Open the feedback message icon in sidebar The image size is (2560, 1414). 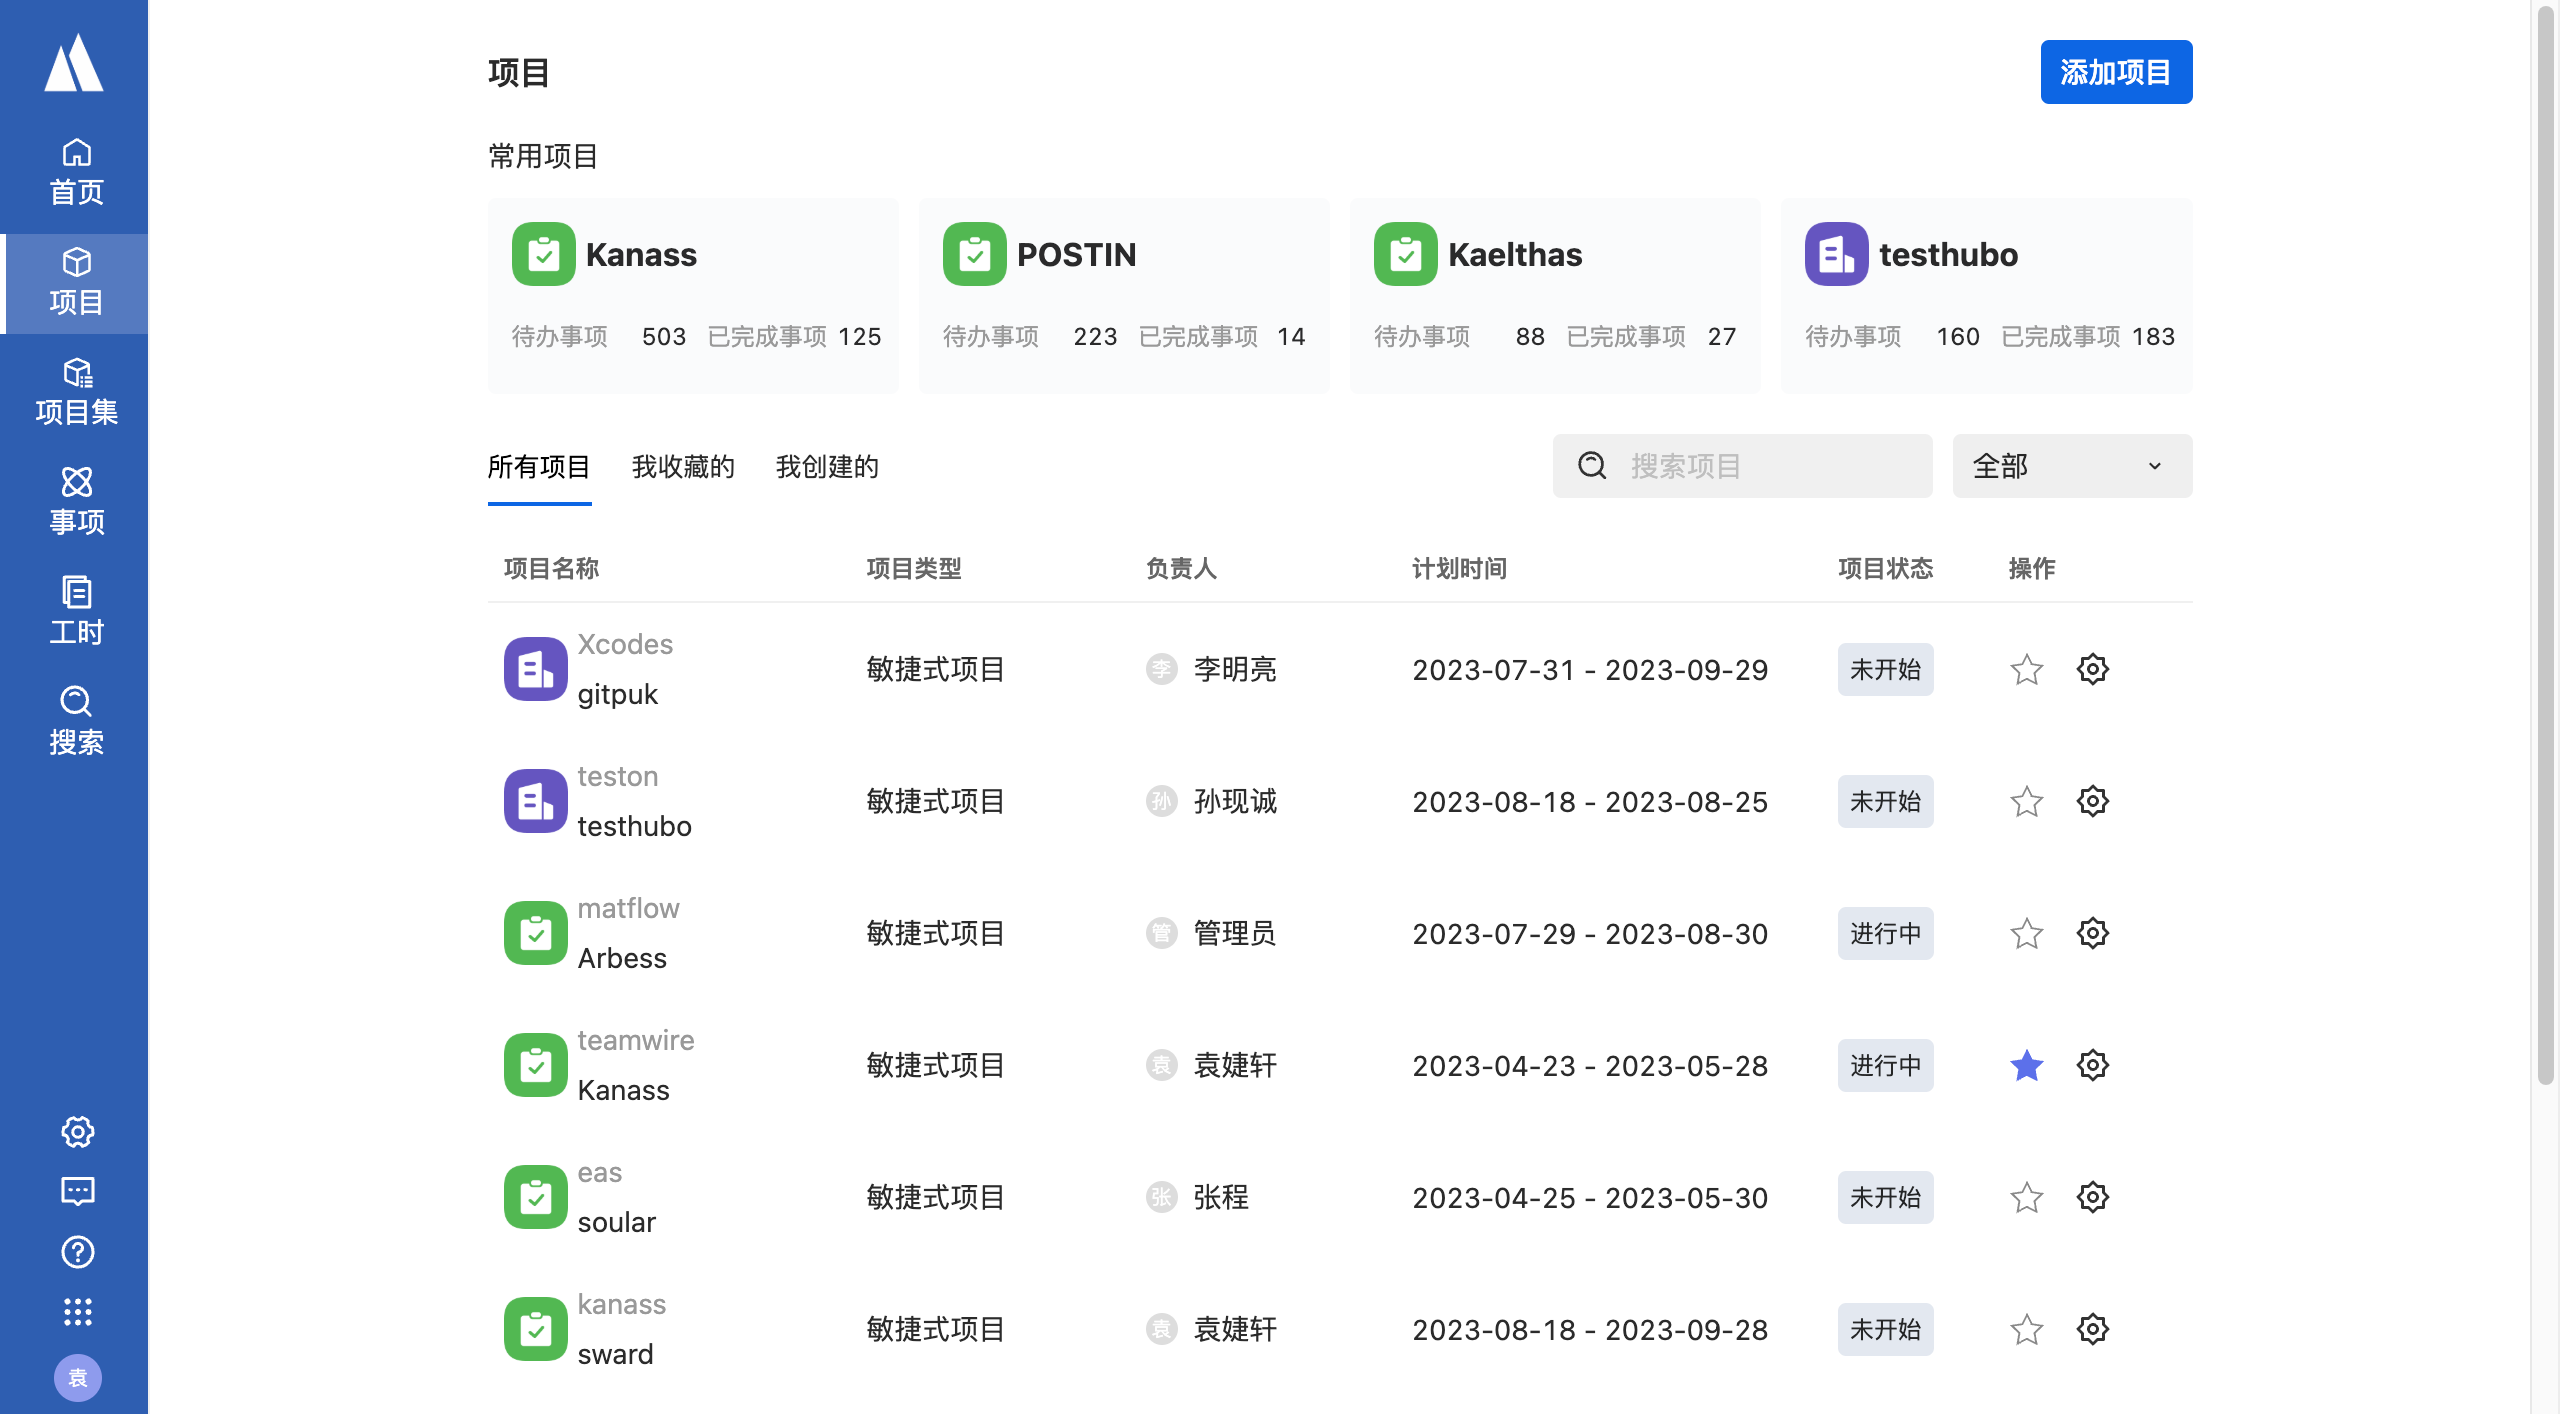pos(76,1191)
